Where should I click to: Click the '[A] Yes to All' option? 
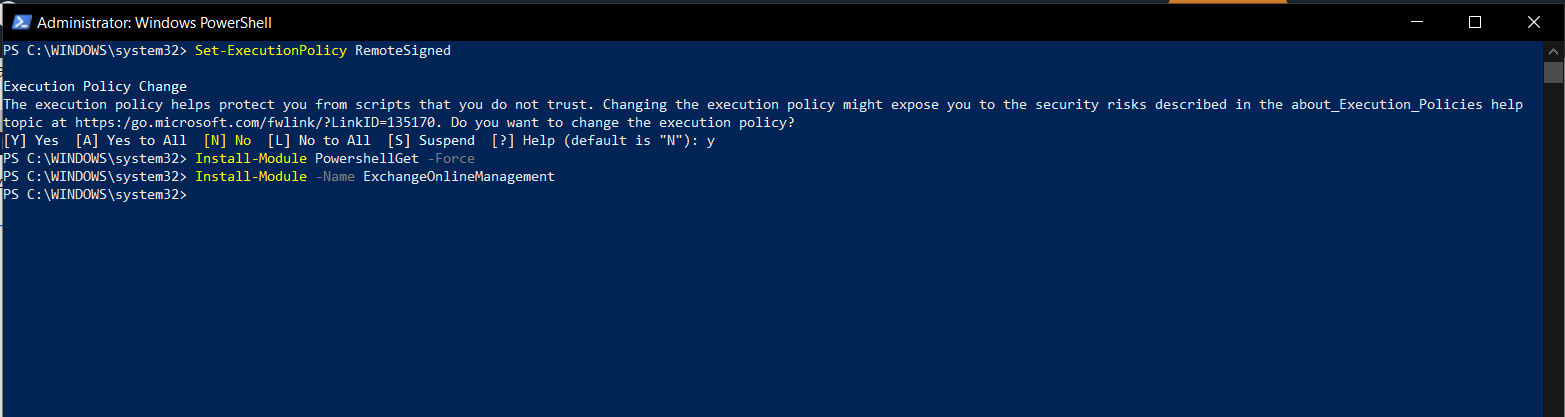coord(131,140)
